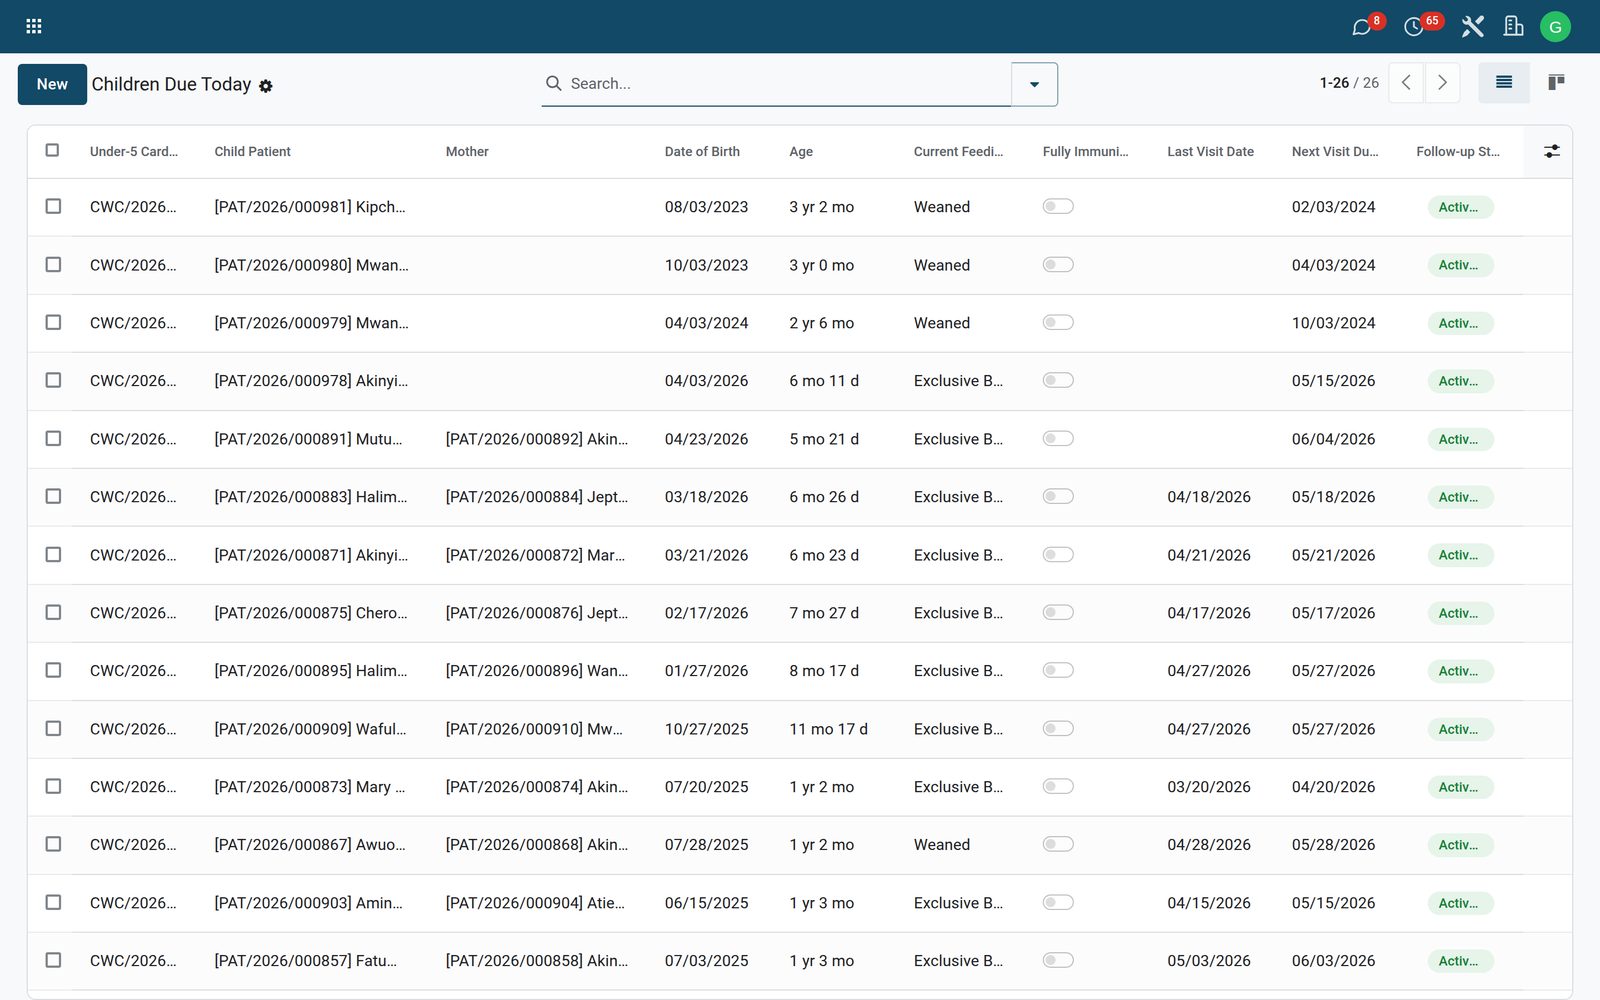
Task: Open mother record PAT/2026/000876 Jept
Action: [x=537, y=613]
